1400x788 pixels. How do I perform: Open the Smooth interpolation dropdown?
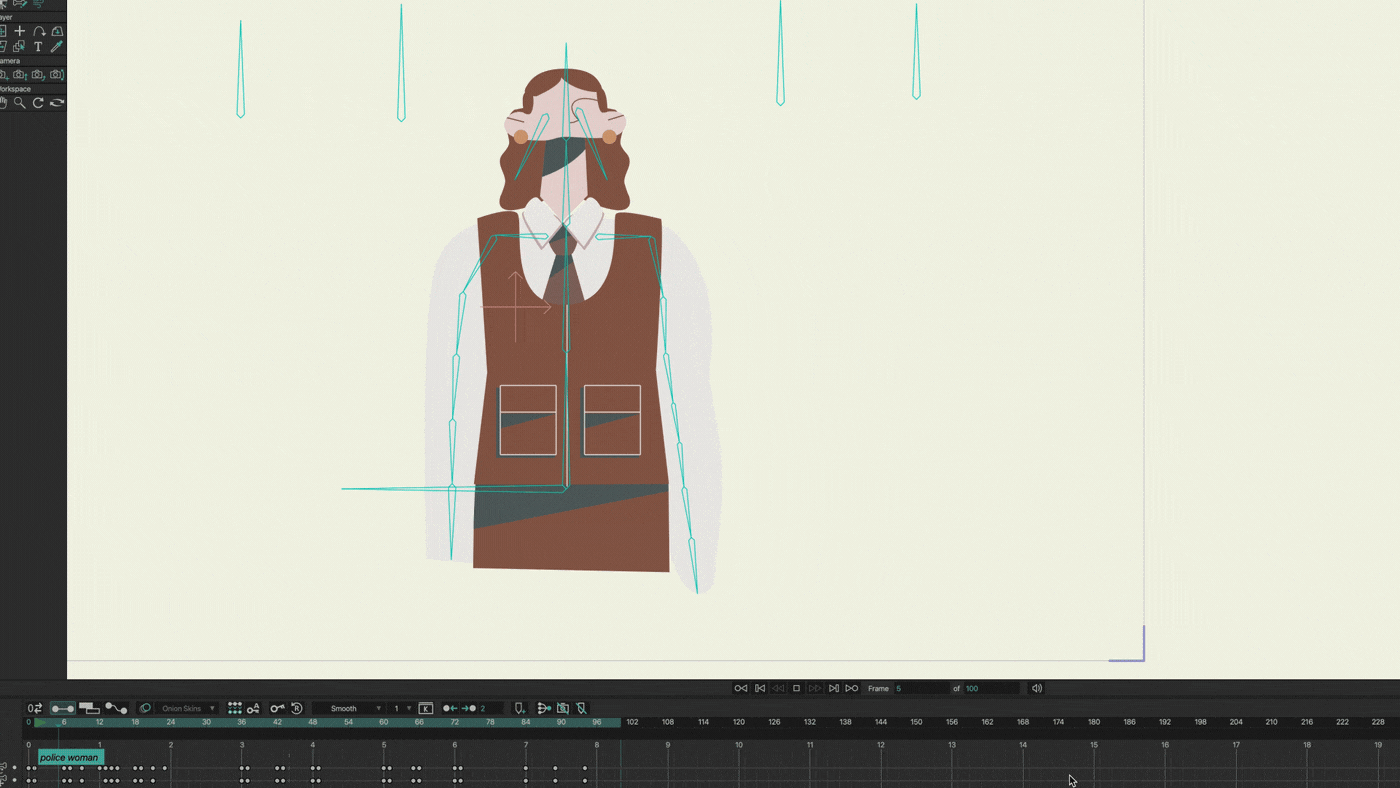[x=349, y=708]
